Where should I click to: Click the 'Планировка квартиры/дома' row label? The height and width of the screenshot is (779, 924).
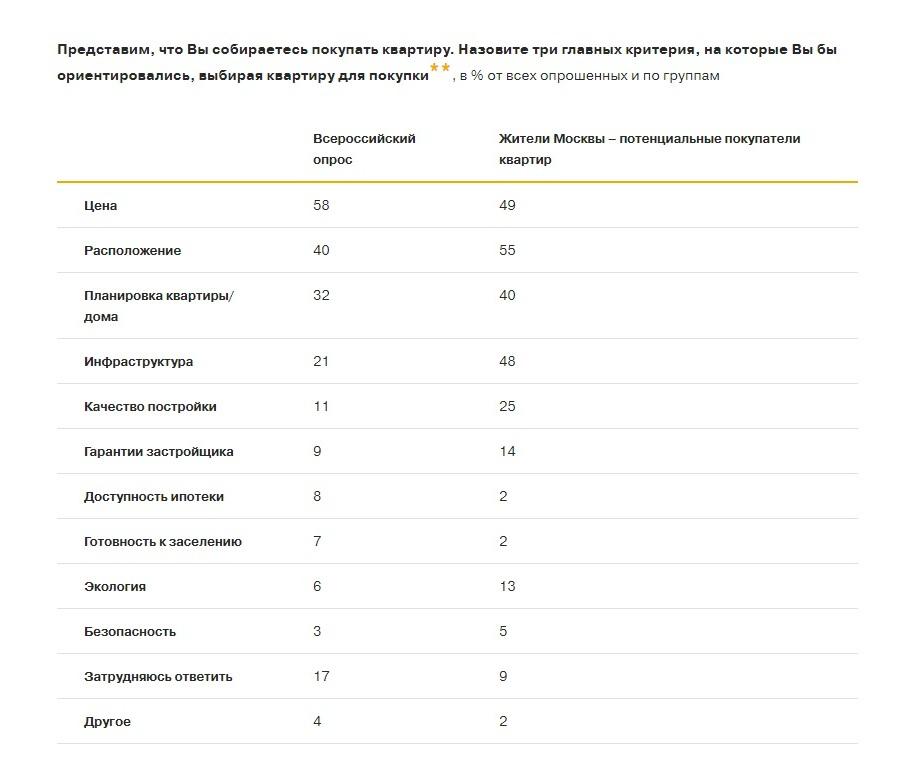pyautogui.click(x=158, y=306)
